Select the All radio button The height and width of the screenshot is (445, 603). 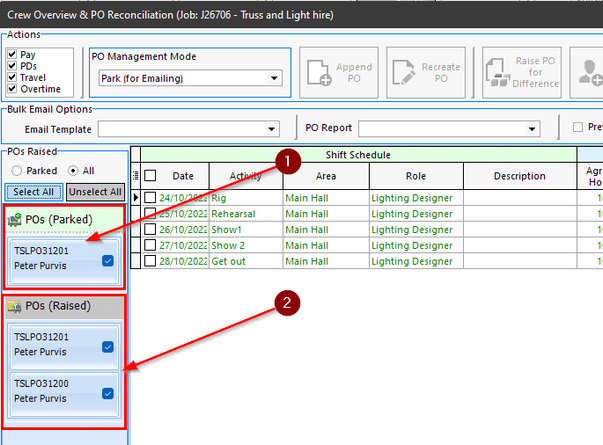74,171
